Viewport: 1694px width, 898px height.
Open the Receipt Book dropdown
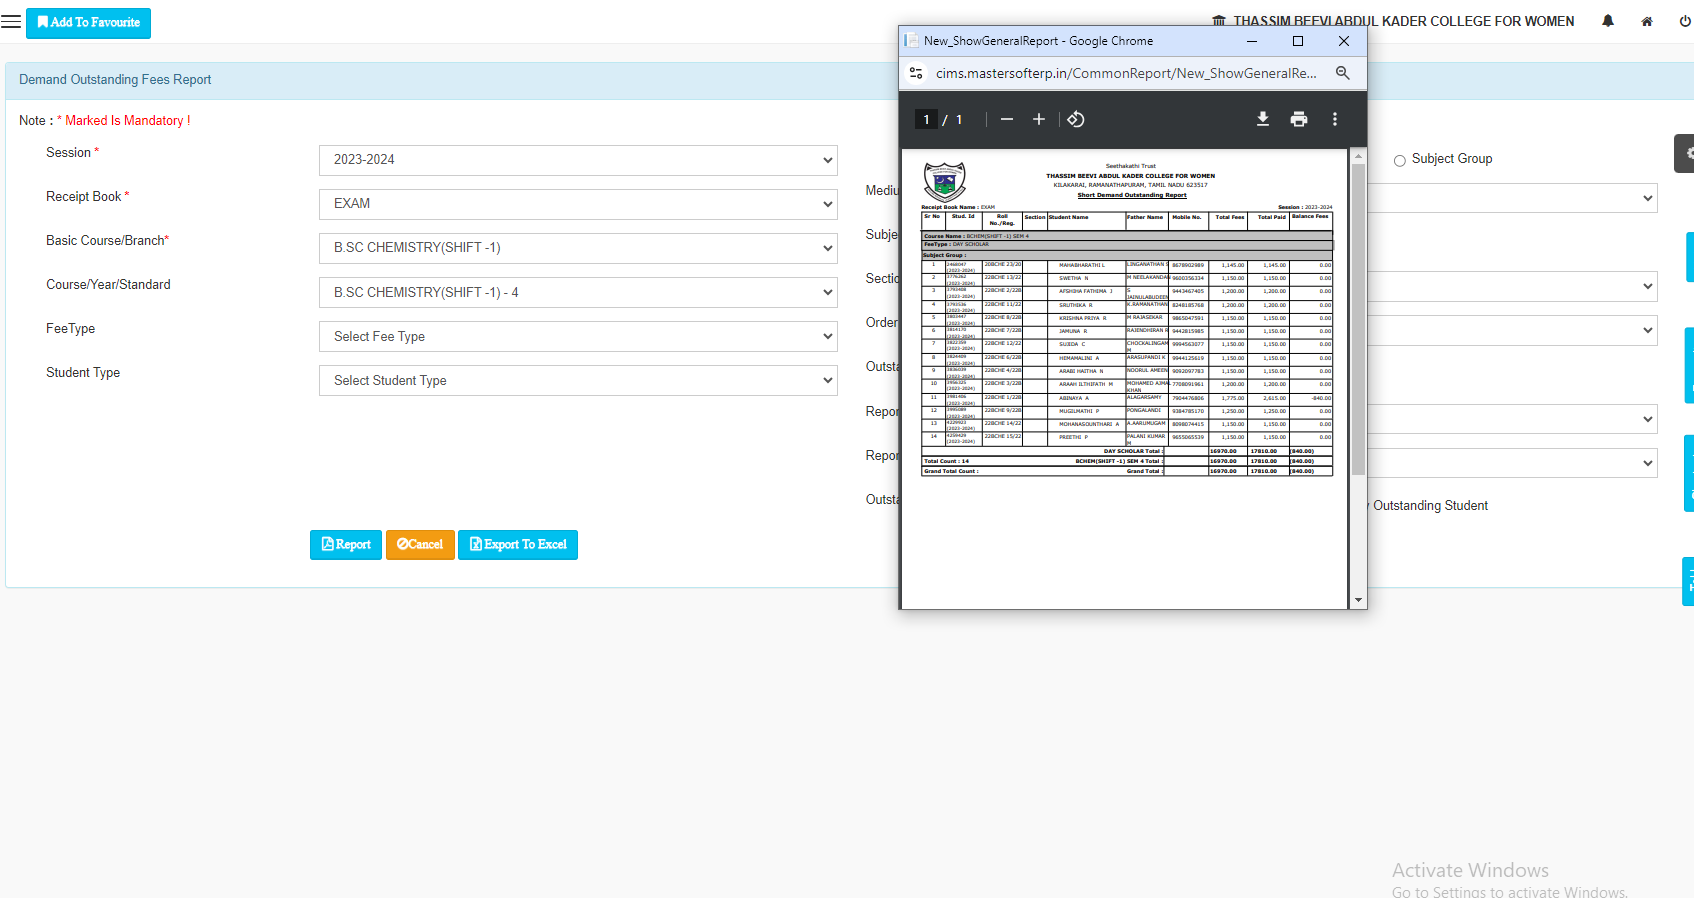578,204
